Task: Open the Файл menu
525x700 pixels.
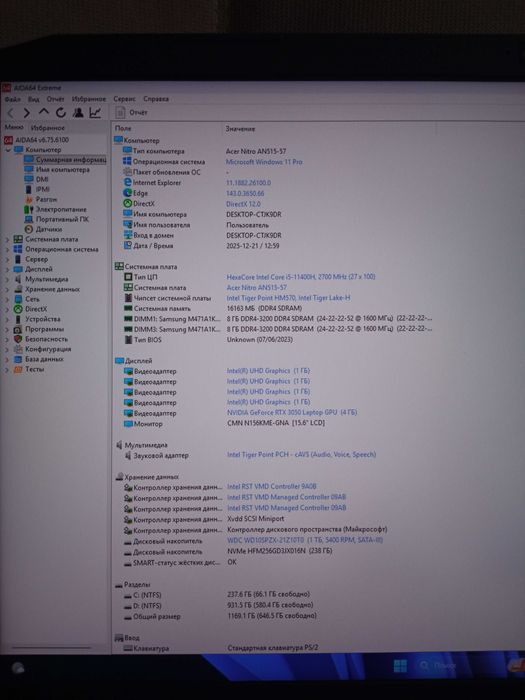Action: point(12,99)
